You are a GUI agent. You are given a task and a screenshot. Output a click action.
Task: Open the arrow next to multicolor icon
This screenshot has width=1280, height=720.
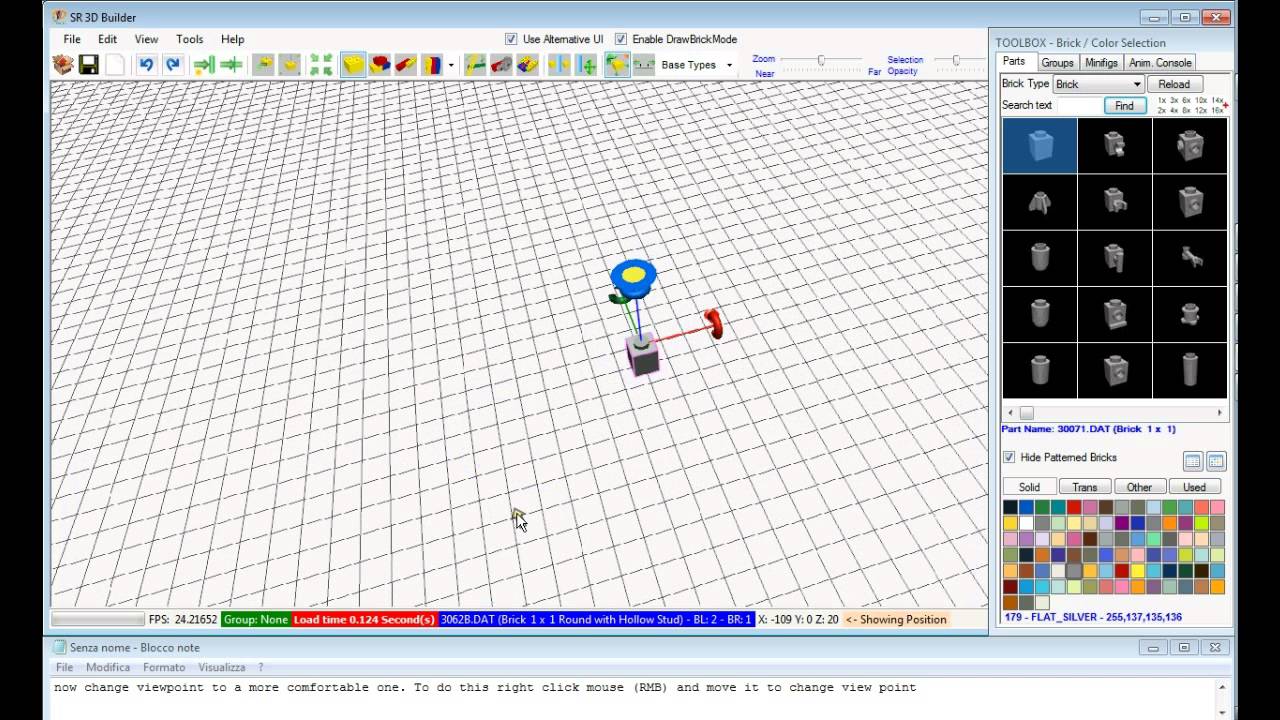tap(451, 66)
